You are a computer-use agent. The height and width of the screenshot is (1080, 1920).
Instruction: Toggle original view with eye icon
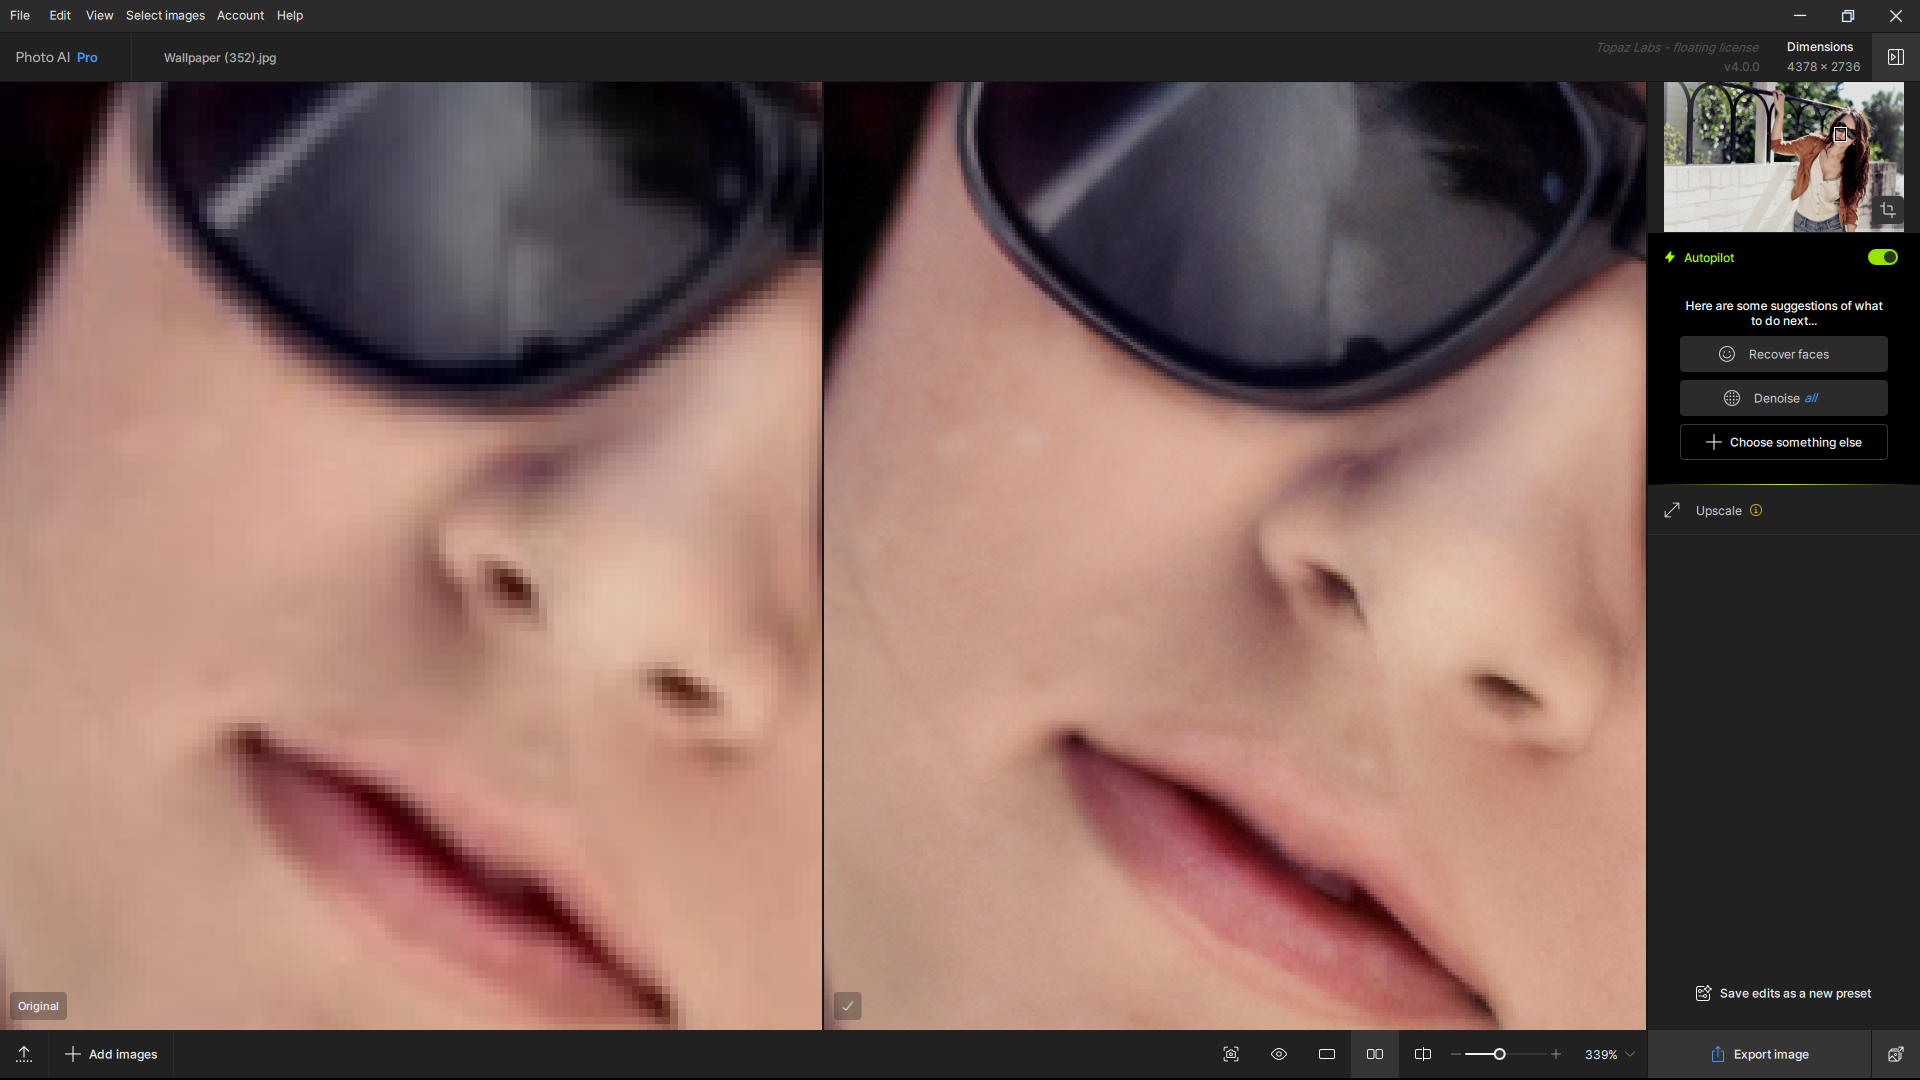[x=1279, y=1054]
